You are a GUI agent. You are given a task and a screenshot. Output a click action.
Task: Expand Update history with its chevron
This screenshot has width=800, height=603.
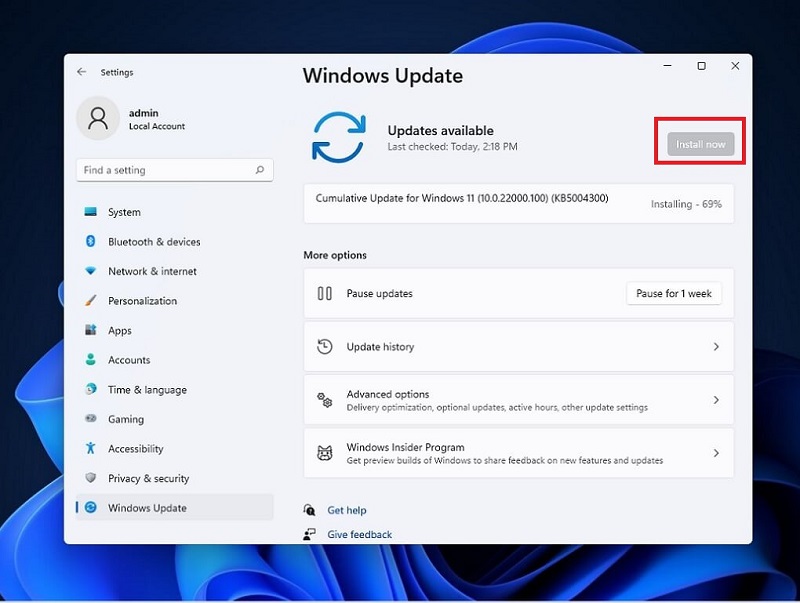716,347
